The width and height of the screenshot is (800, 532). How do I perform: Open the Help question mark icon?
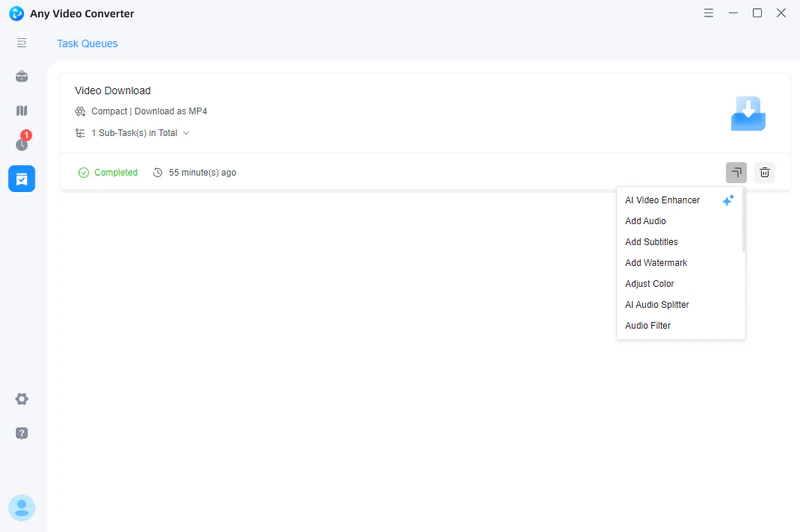pyautogui.click(x=22, y=433)
